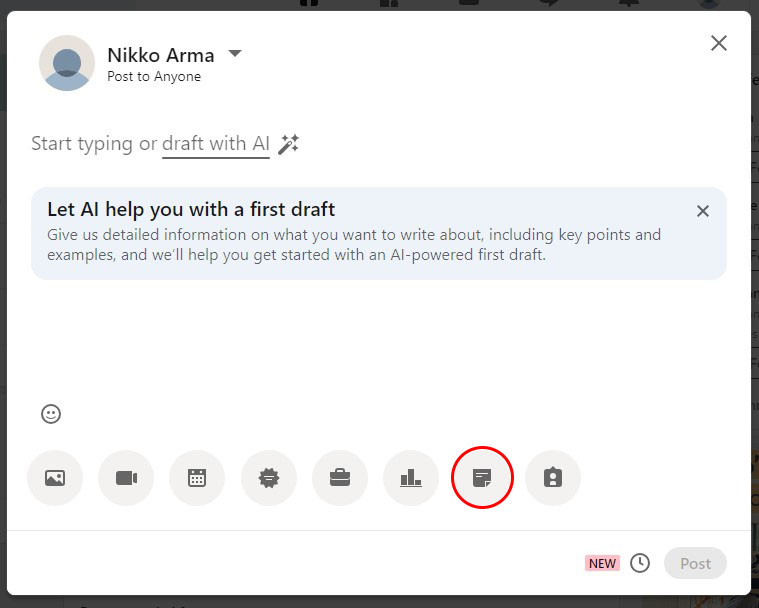The image size is (759, 608).
Task: Celebrate an occasion with the badge icon
Action: [x=269, y=478]
